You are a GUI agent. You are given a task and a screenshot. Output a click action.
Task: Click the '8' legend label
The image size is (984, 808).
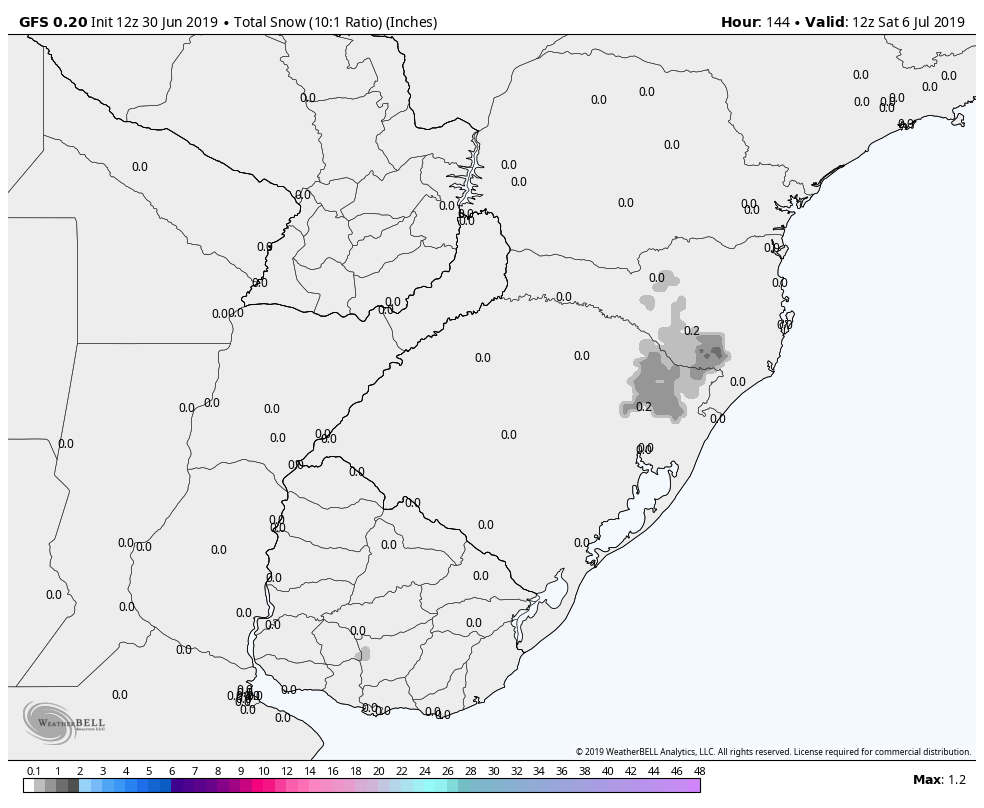click(218, 771)
